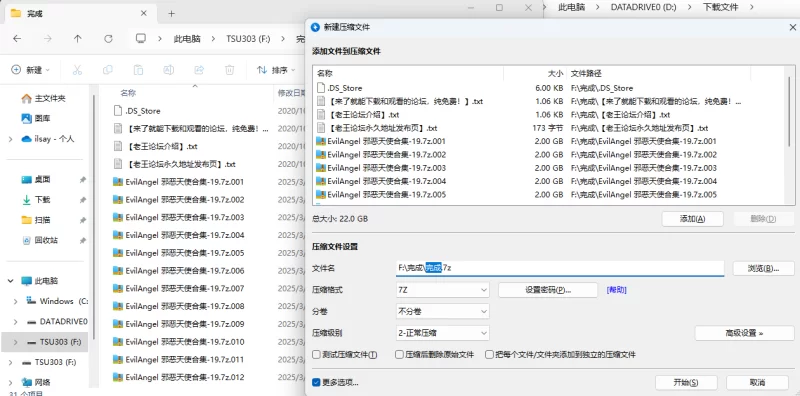Click 设置密码(P)... button
The image size is (800, 396).
tap(548, 290)
